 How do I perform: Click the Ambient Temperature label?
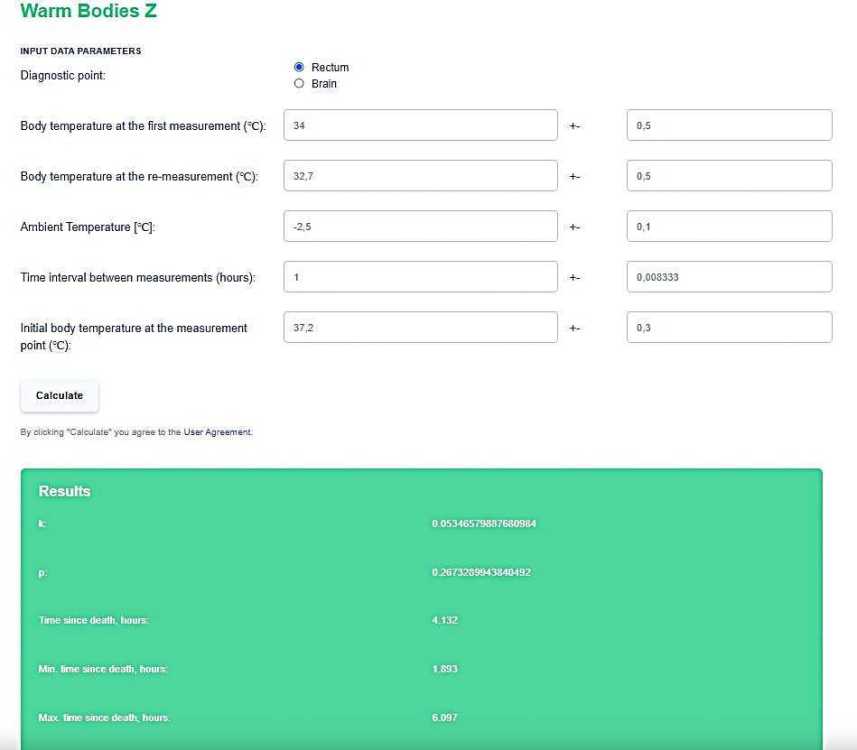click(x=87, y=227)
